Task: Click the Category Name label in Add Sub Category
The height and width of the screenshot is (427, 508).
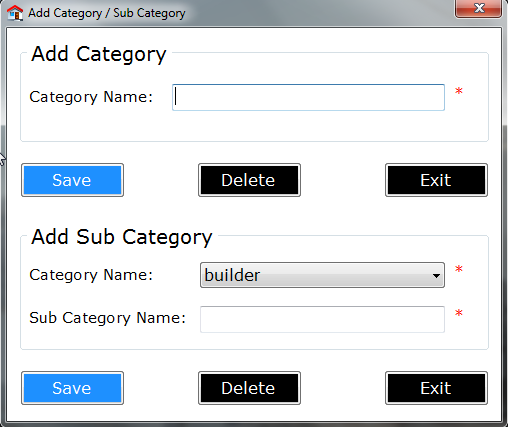Action: click(91, 275)
